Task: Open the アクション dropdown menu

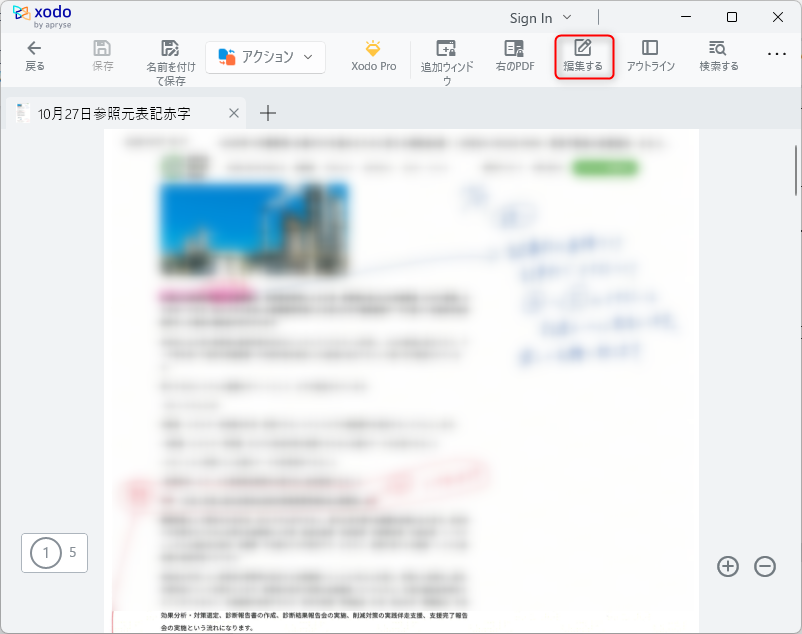Action: [x=265, y=57]
